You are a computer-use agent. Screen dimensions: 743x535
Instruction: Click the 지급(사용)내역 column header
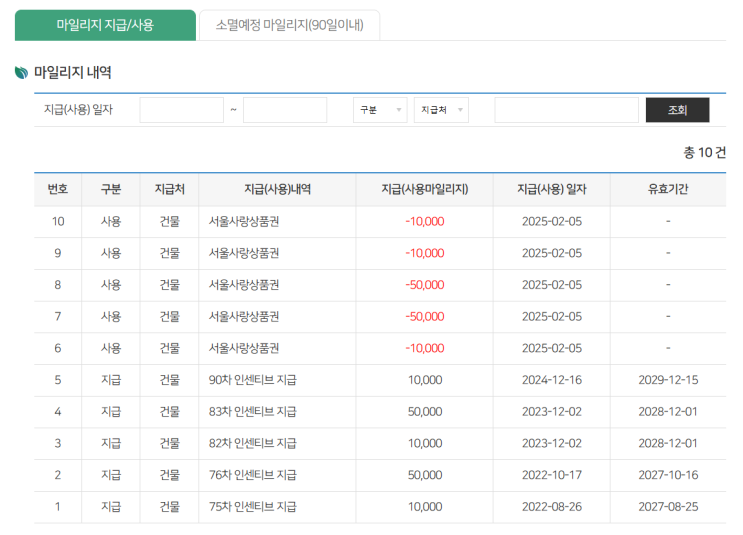277,190
